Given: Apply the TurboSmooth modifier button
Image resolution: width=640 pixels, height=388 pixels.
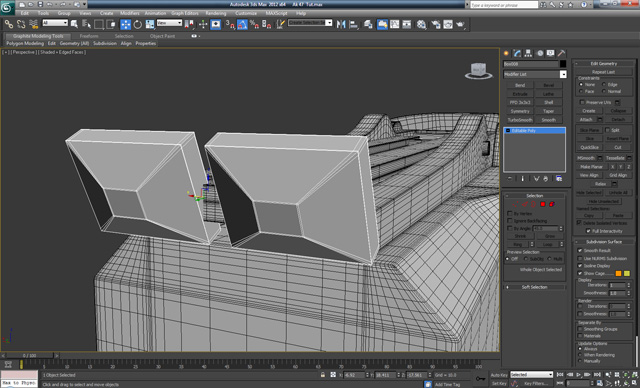Looking at the screenshot, I should (520, 120).
